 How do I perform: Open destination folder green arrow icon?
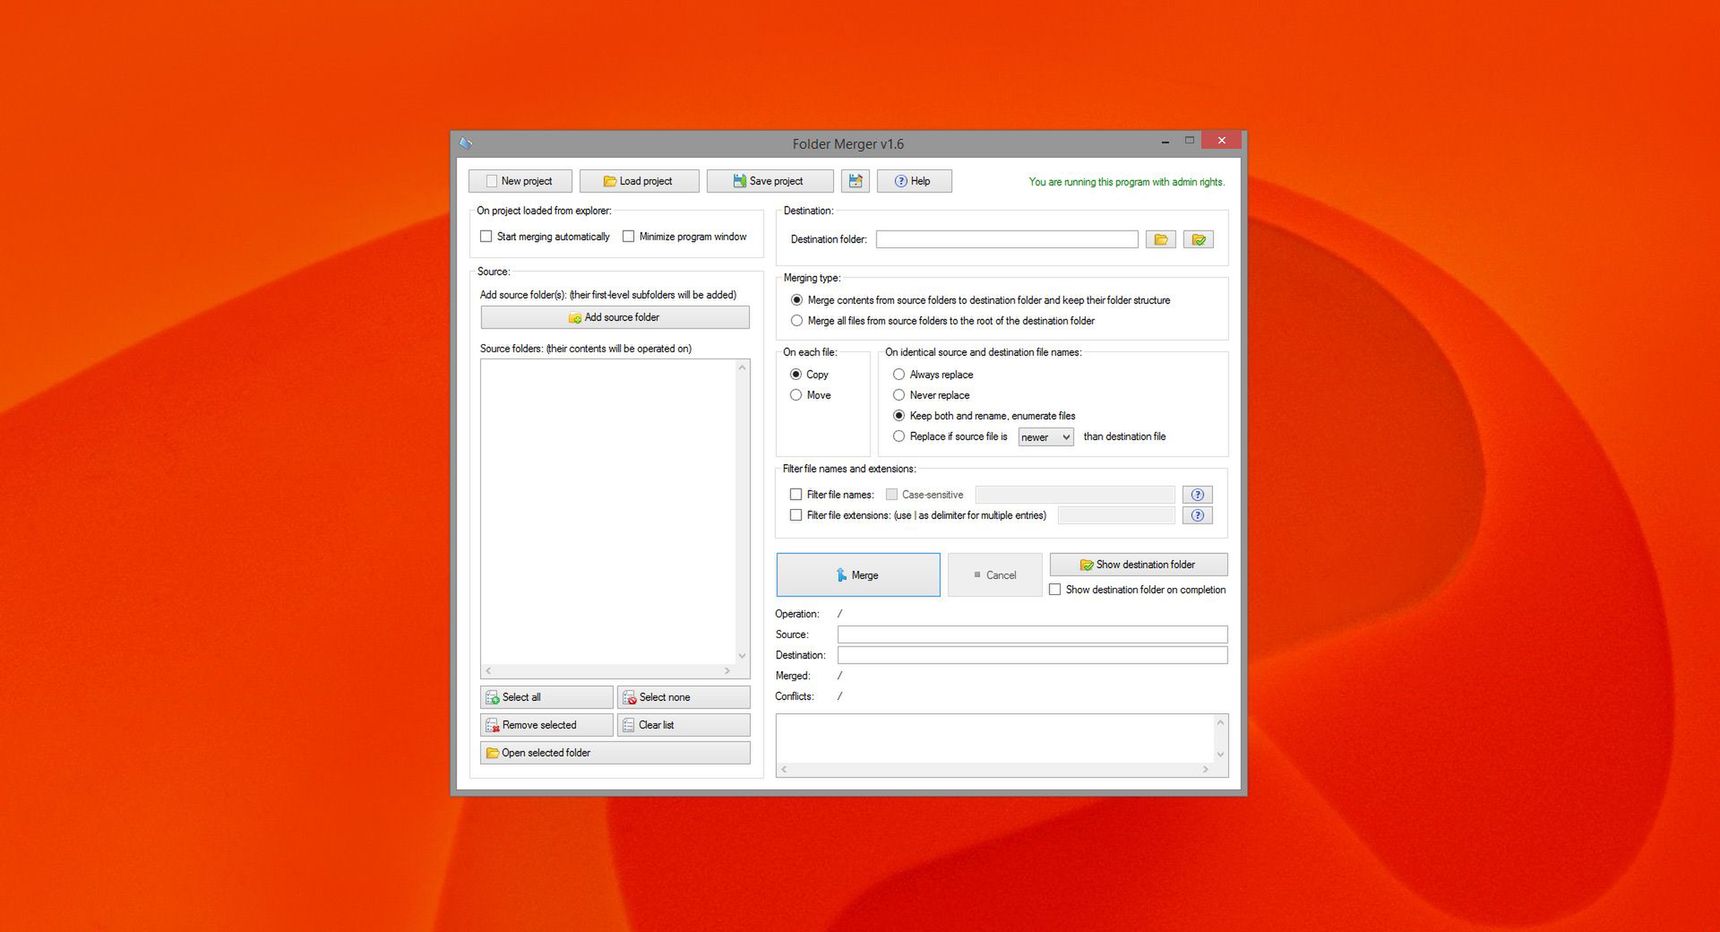click(1198, 239)
